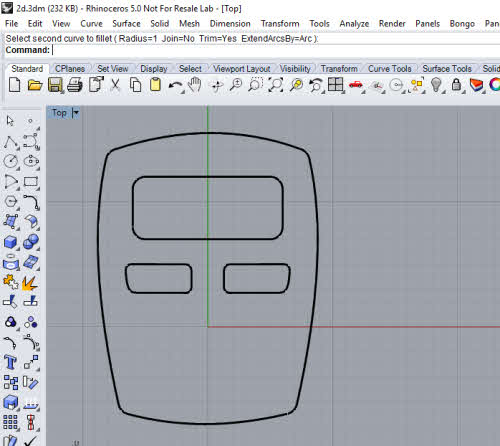500x446 pixels.
Task: Click the color wheel render icon
Action: (x=495, y=85)
